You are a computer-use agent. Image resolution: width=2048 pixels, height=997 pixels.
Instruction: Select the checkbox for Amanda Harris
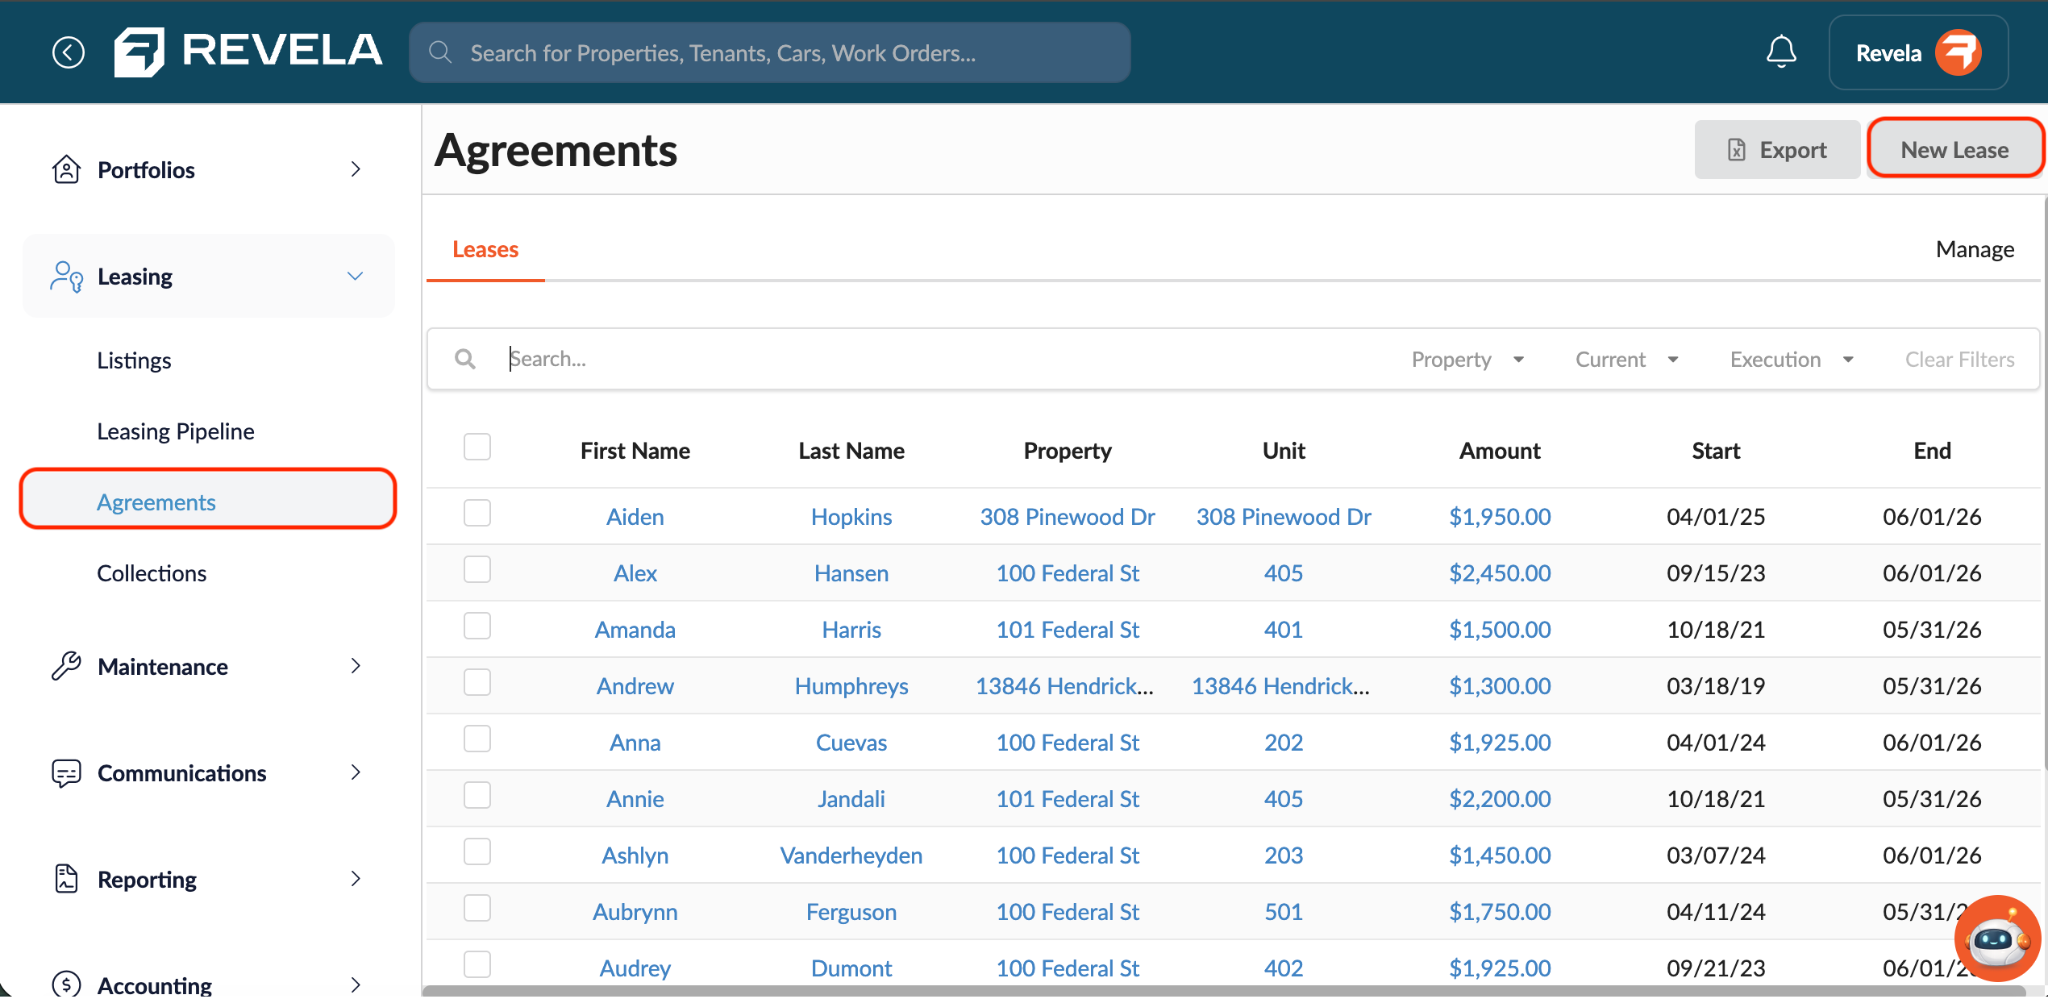click(x=477, y=627)
